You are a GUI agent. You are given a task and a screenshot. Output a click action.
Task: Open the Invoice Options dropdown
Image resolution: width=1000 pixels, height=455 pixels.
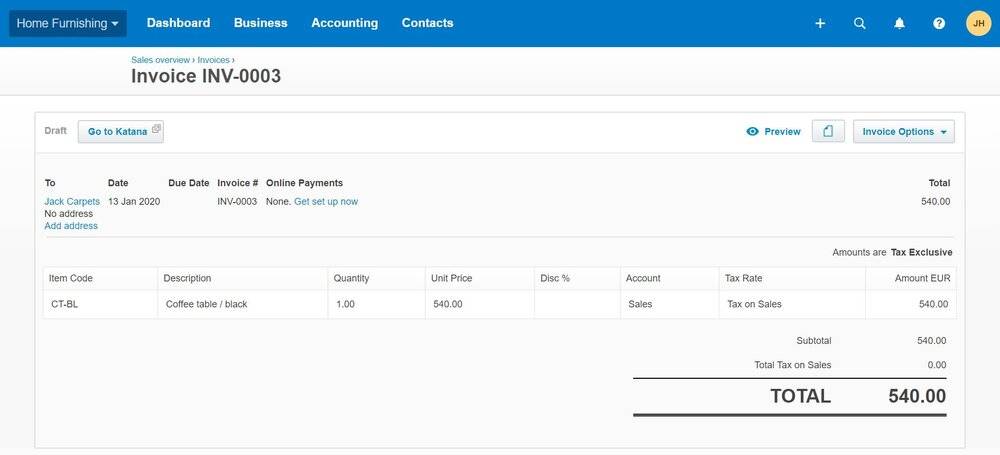click(x=903, y=132)
